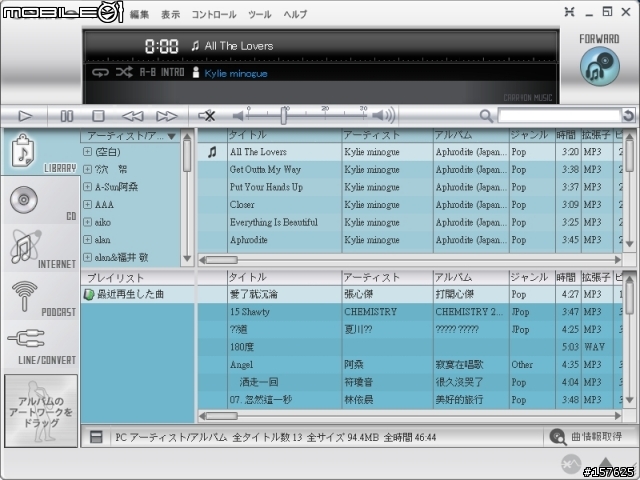Screen dimensions: 640x480
Task: Click the Kylie minogue artist link in display
Action: [x=236, y=73]
